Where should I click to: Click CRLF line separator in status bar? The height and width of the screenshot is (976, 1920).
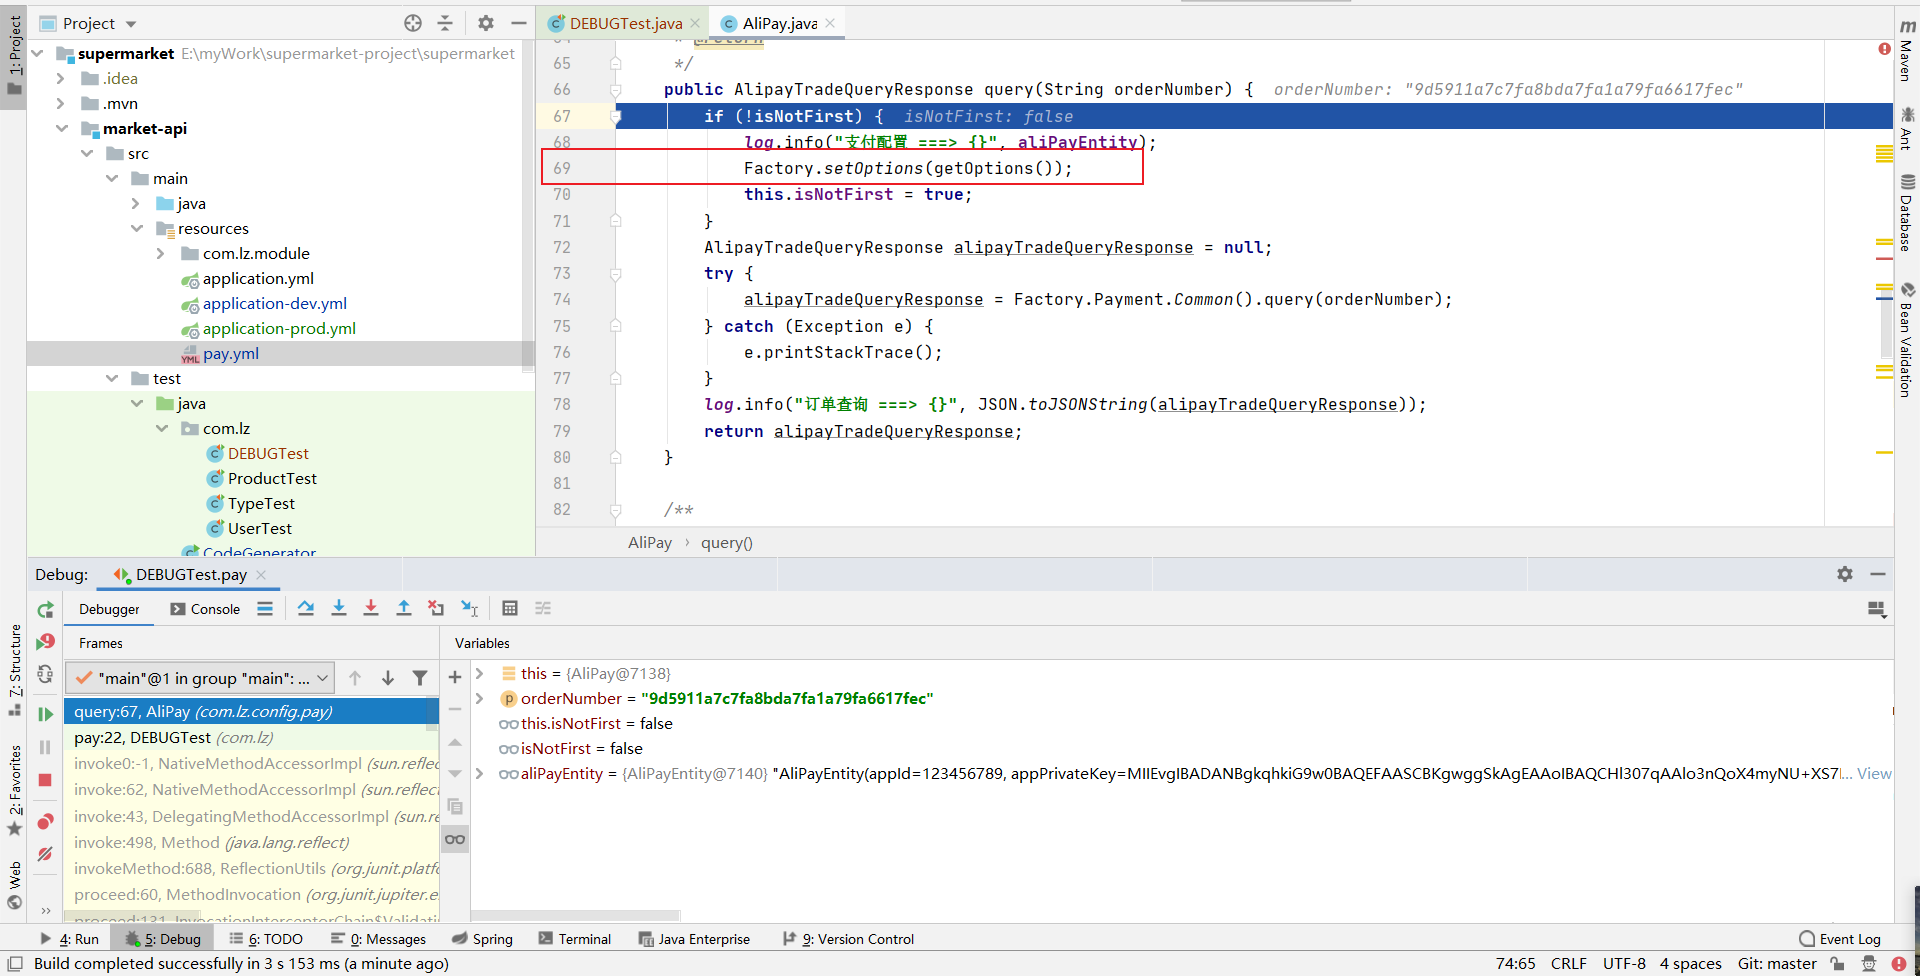tap(1568, 963)
